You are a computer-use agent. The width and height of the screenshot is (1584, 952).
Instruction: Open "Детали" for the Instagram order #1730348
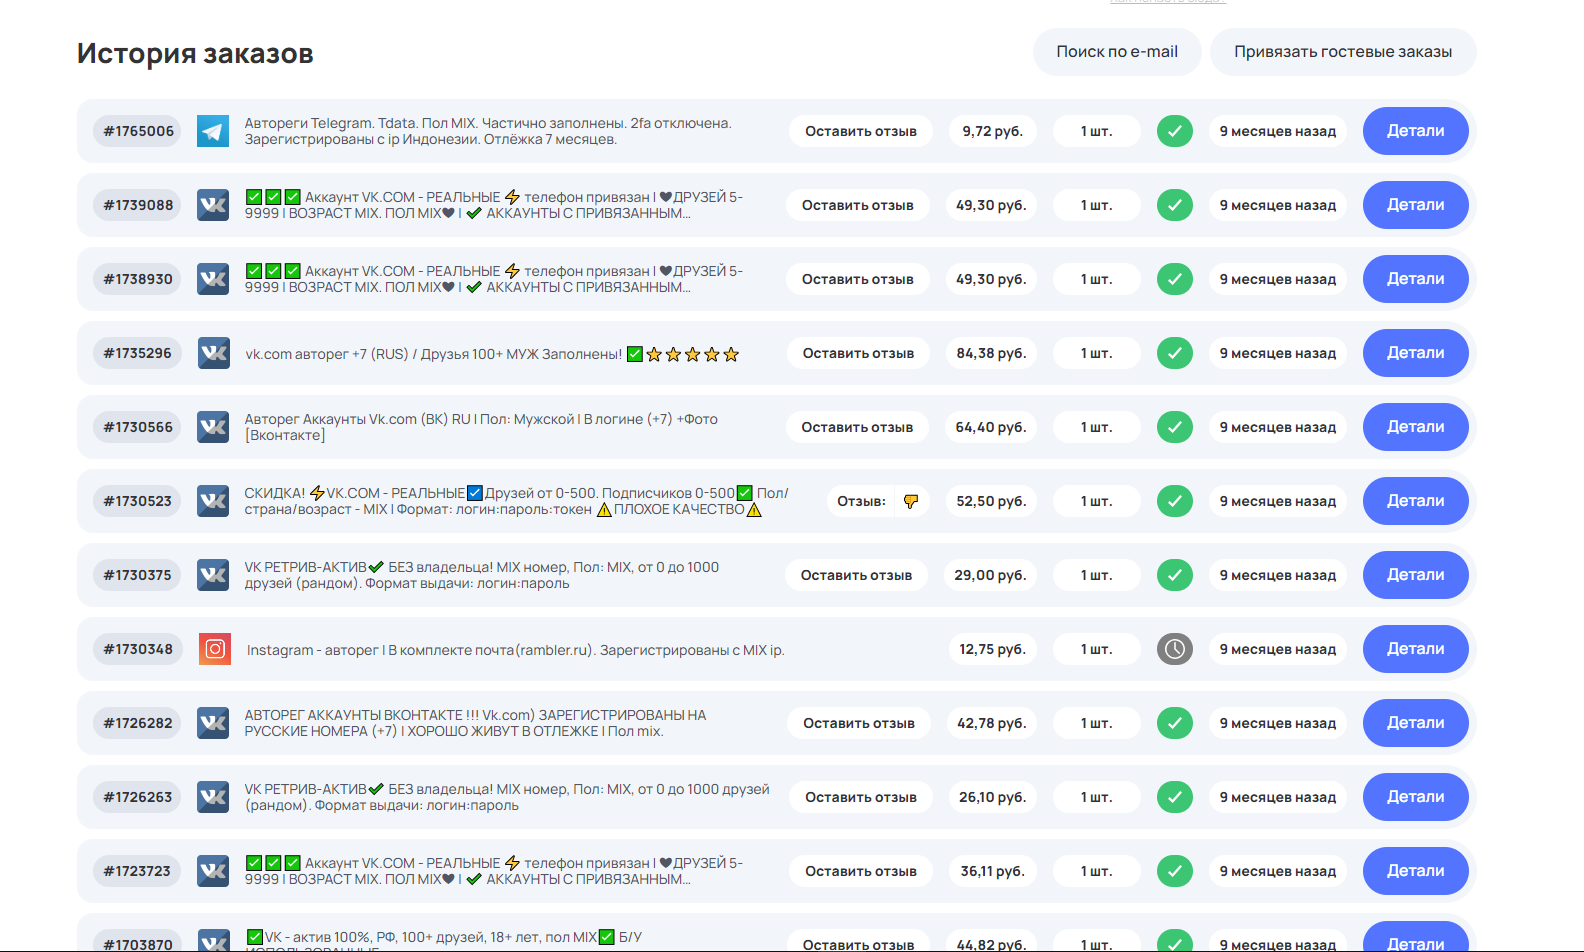[1415, 649]
